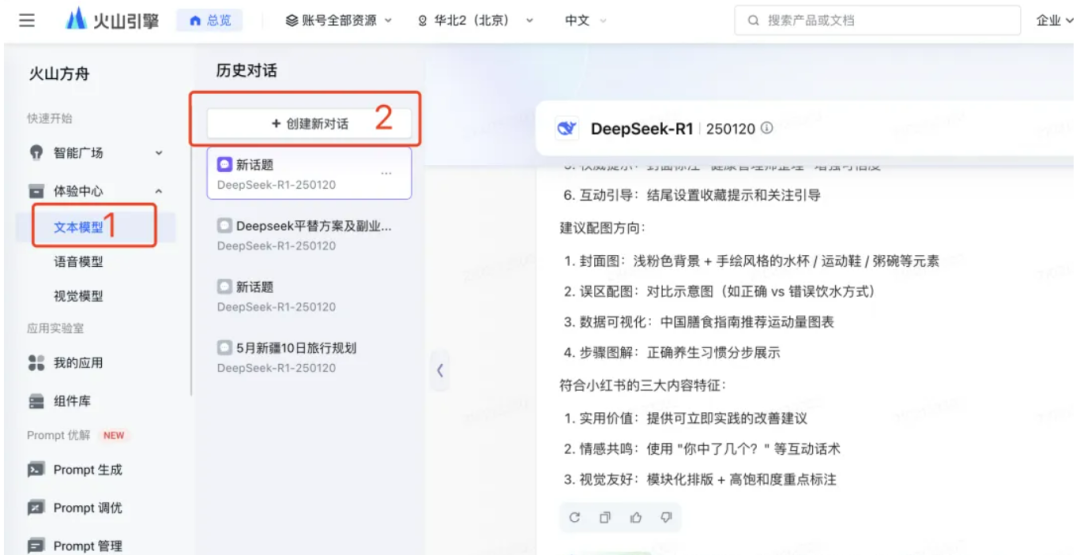Screen dimensions: 1080x555
Task: Click line 封面图：浅粉色背景
Action: pyautogui.click(x=751, y=261)
